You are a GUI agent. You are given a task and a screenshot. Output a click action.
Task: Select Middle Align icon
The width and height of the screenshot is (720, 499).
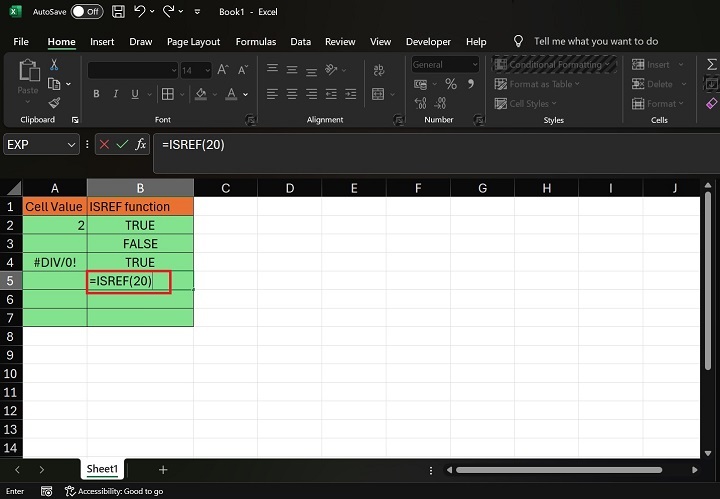pos(292,69)
